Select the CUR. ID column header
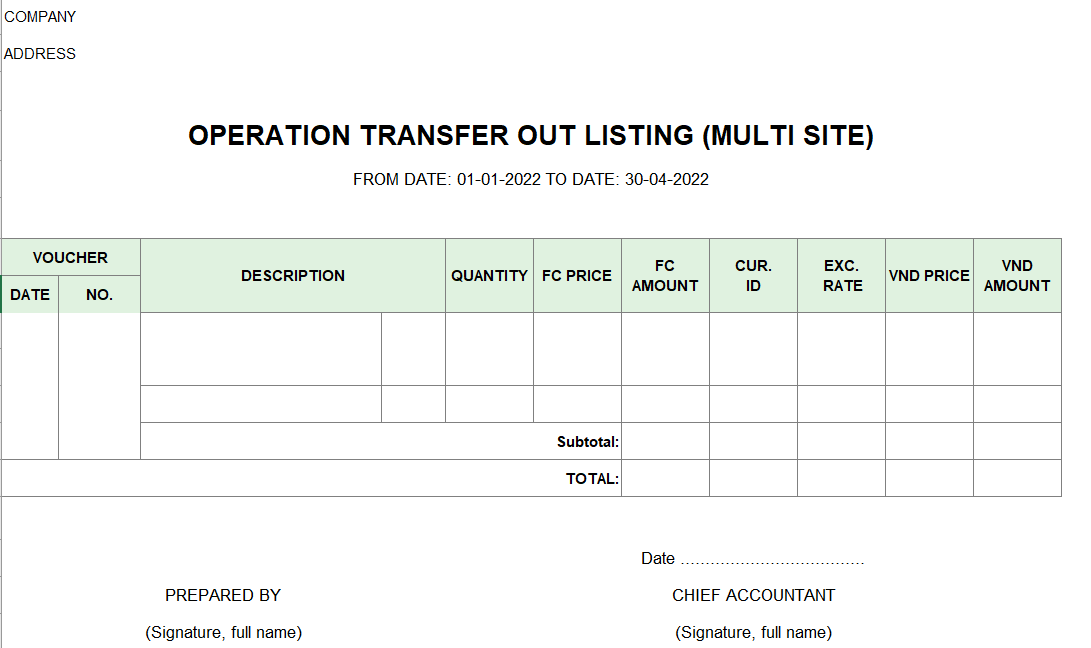Image resolution: width=1091 pixels, height=648 pixels. coord(754,276)
